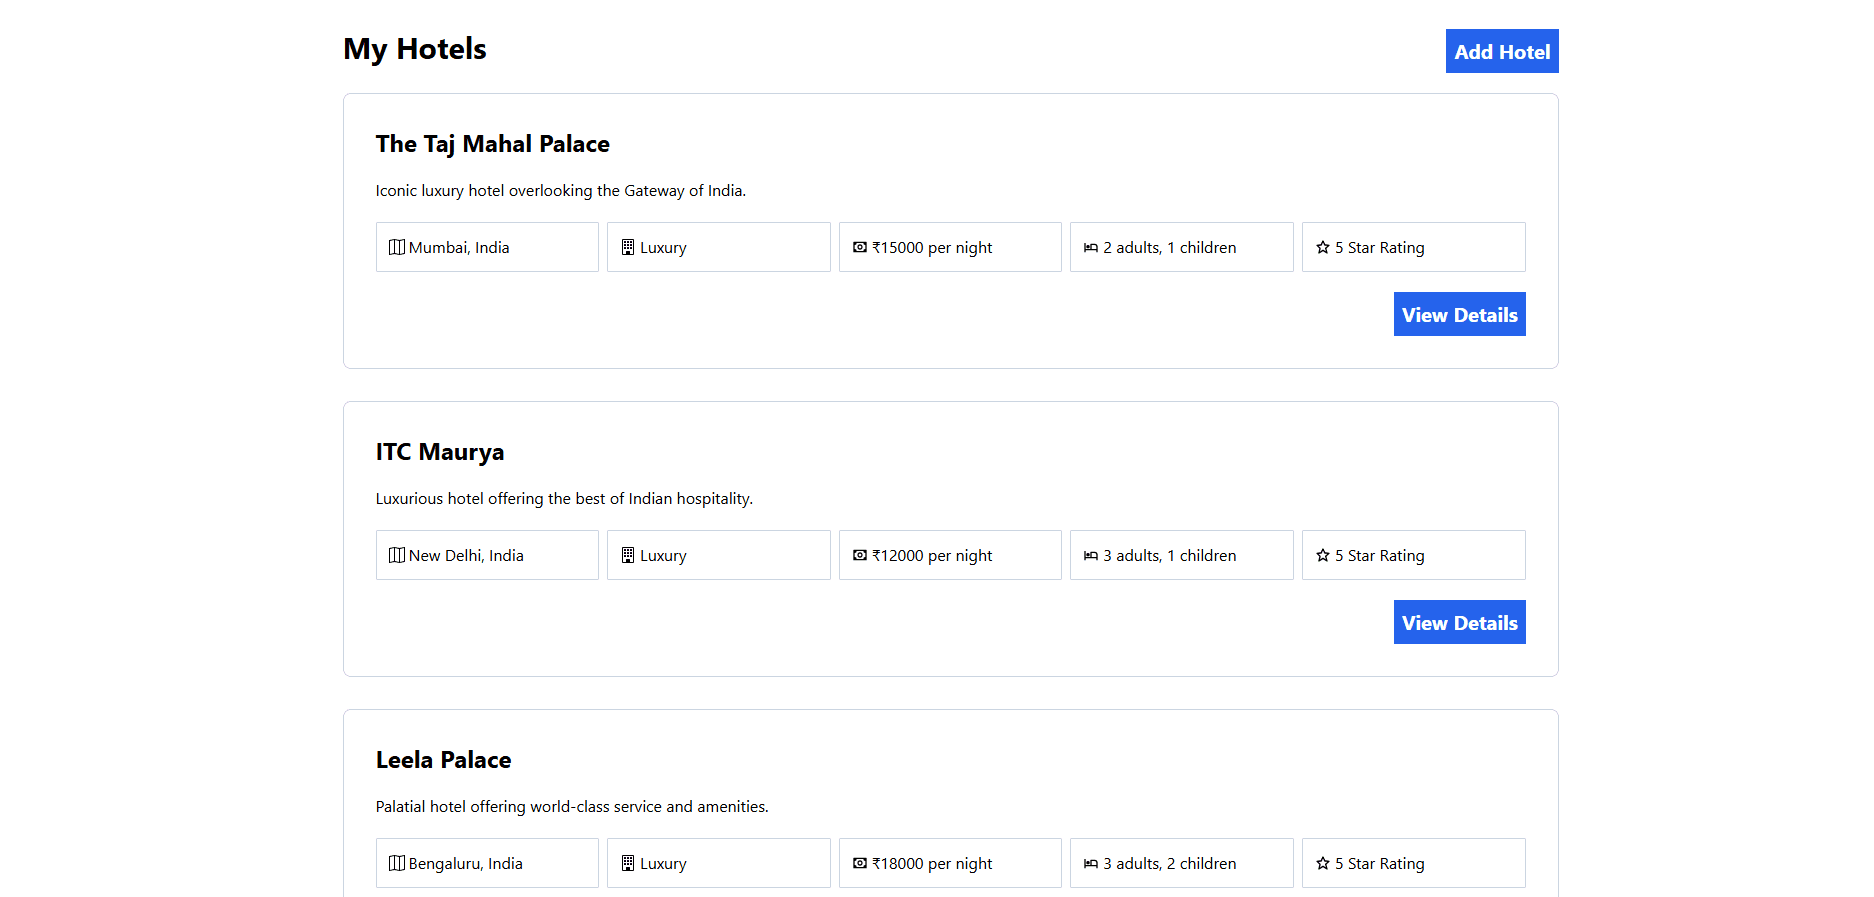Image resolution: width=1874 pixels, height=897 pixels.
Task: Click 'Palatial hotel offering world-class service' description
Action: (x=572, y=807)
